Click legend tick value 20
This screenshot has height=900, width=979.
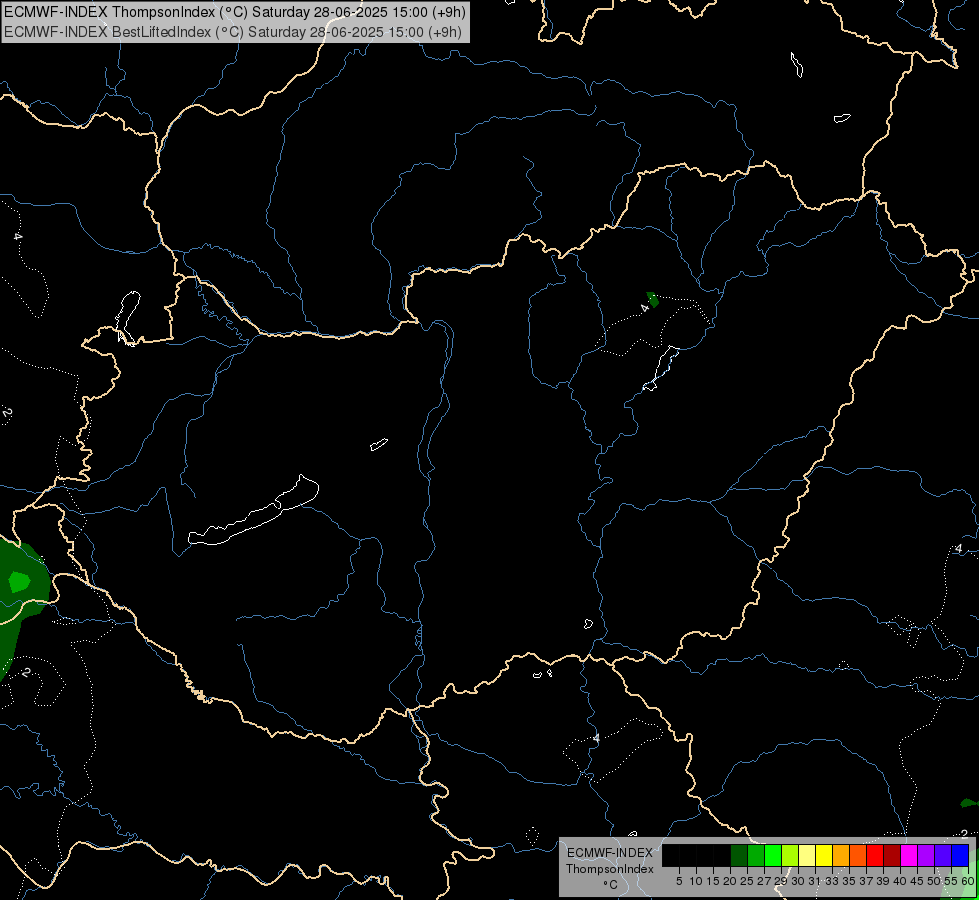pyautogui.click(x=730, y=881)
